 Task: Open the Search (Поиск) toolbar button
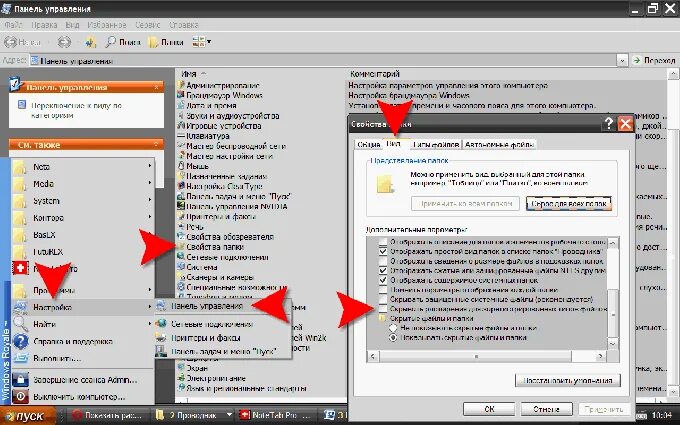(x=123, y=42)
